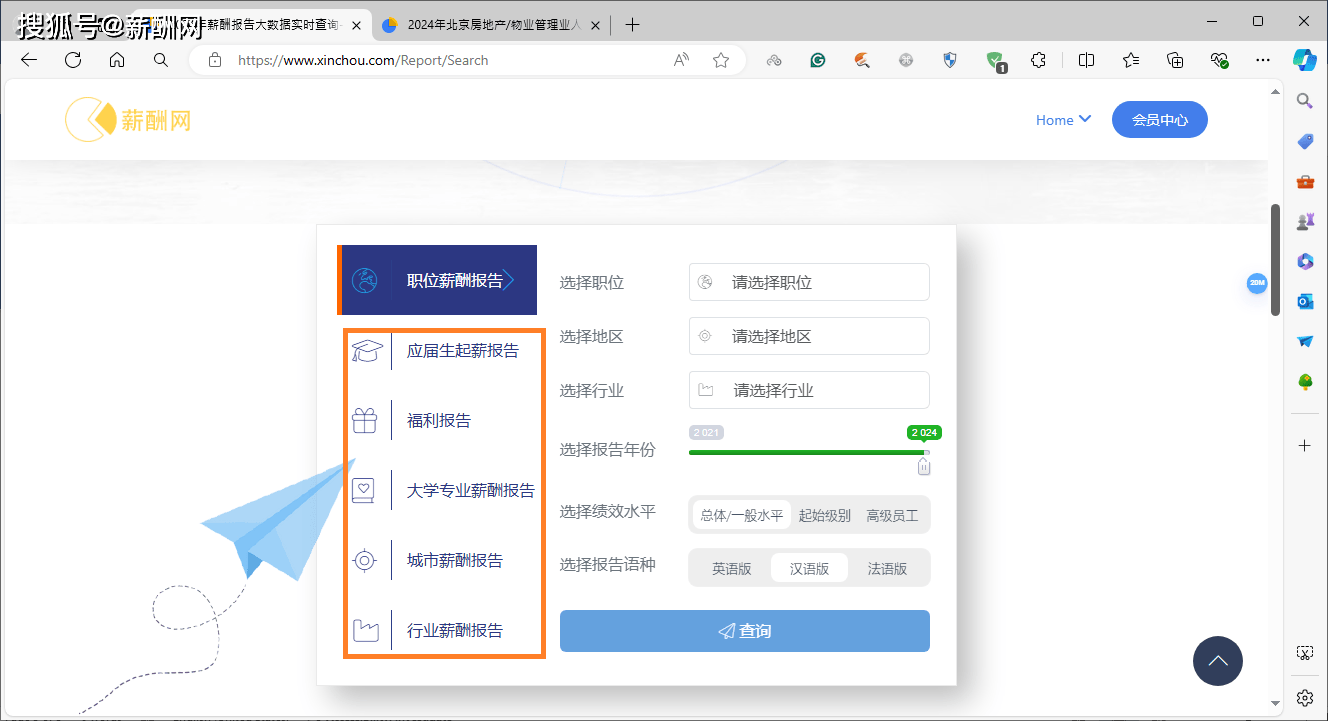Choose 法语版 report language
This screenshot has height=721, width=1328.
[x=887, y=568]
